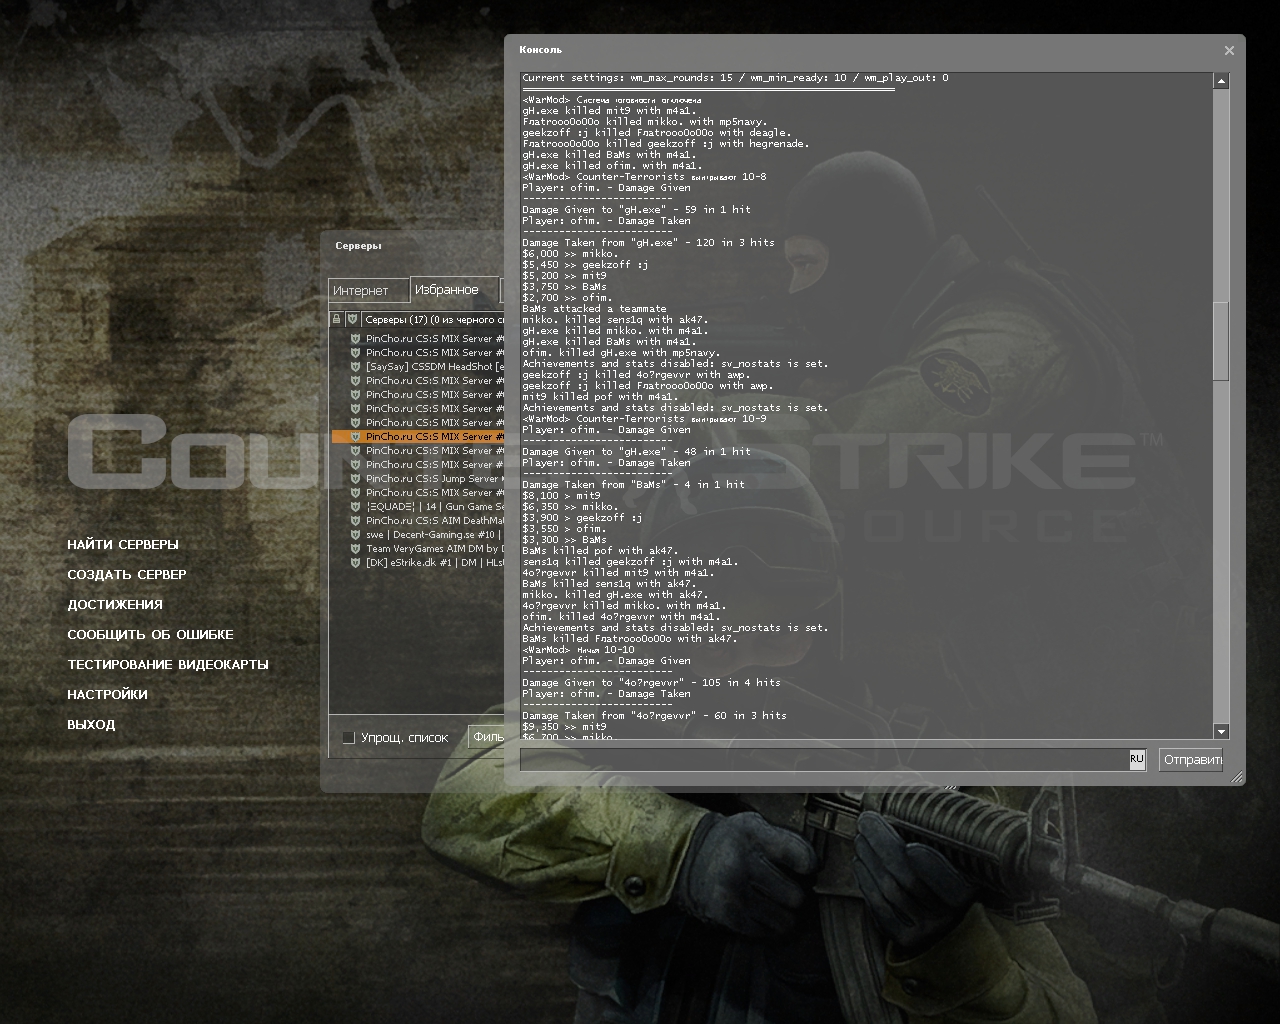Screen dimensions: 1280x1024
Task: Click the '$6,000 >> mikko.' console line
Action: tap(569, 254)
